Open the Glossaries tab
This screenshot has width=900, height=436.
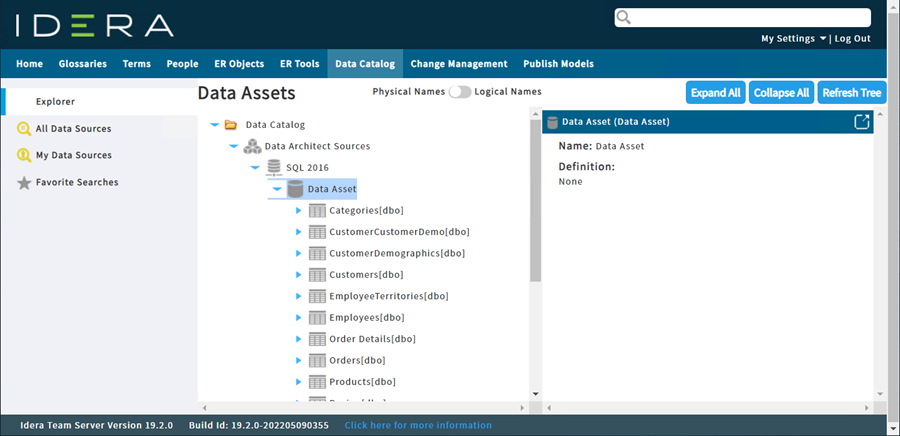[x=83, y=64]
